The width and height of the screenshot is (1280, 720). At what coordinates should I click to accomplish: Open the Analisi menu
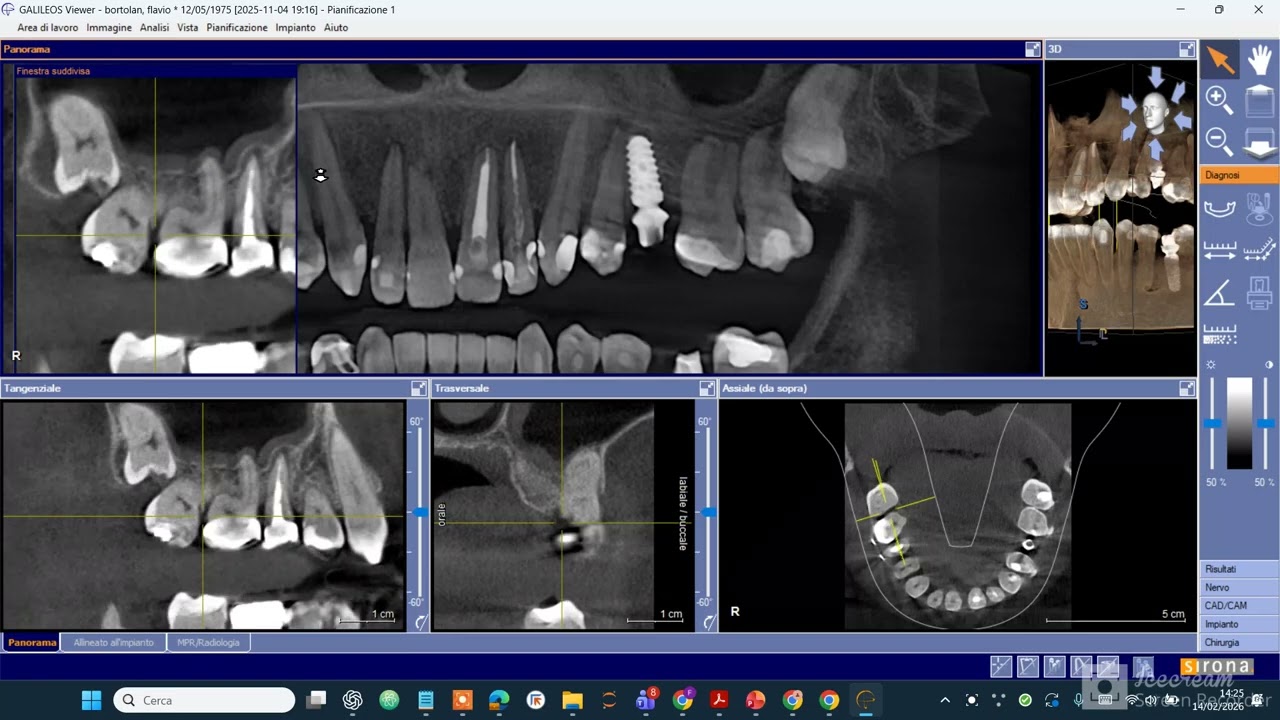[154, 28]
